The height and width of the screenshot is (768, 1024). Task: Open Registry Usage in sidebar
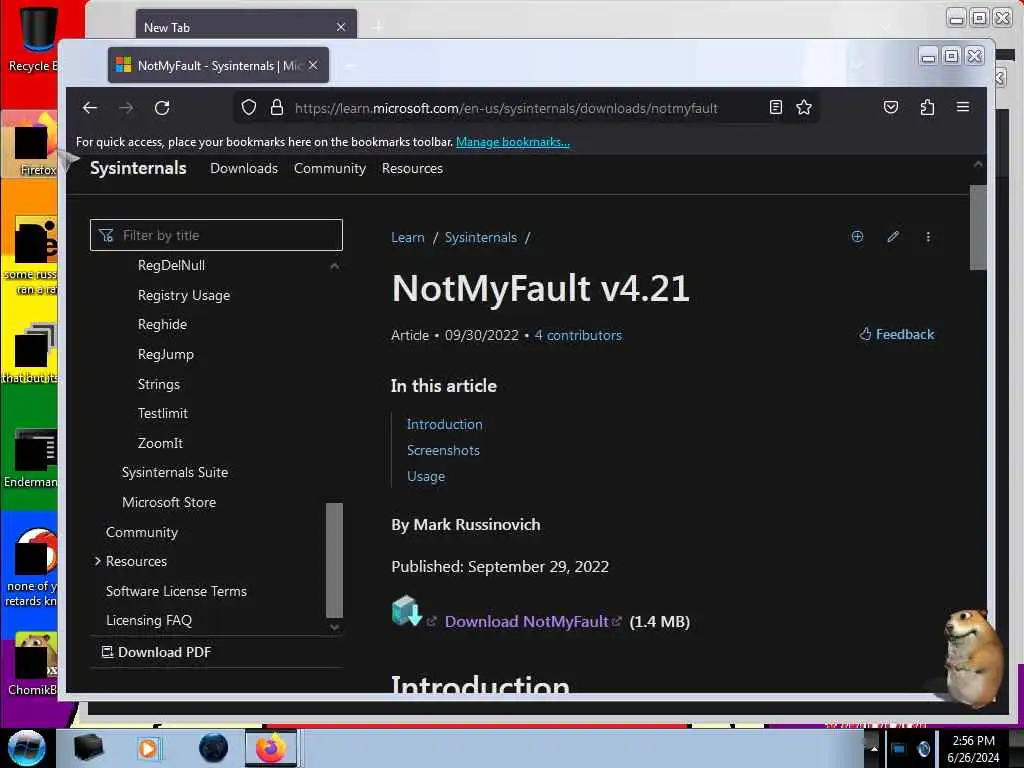(184, 295)
